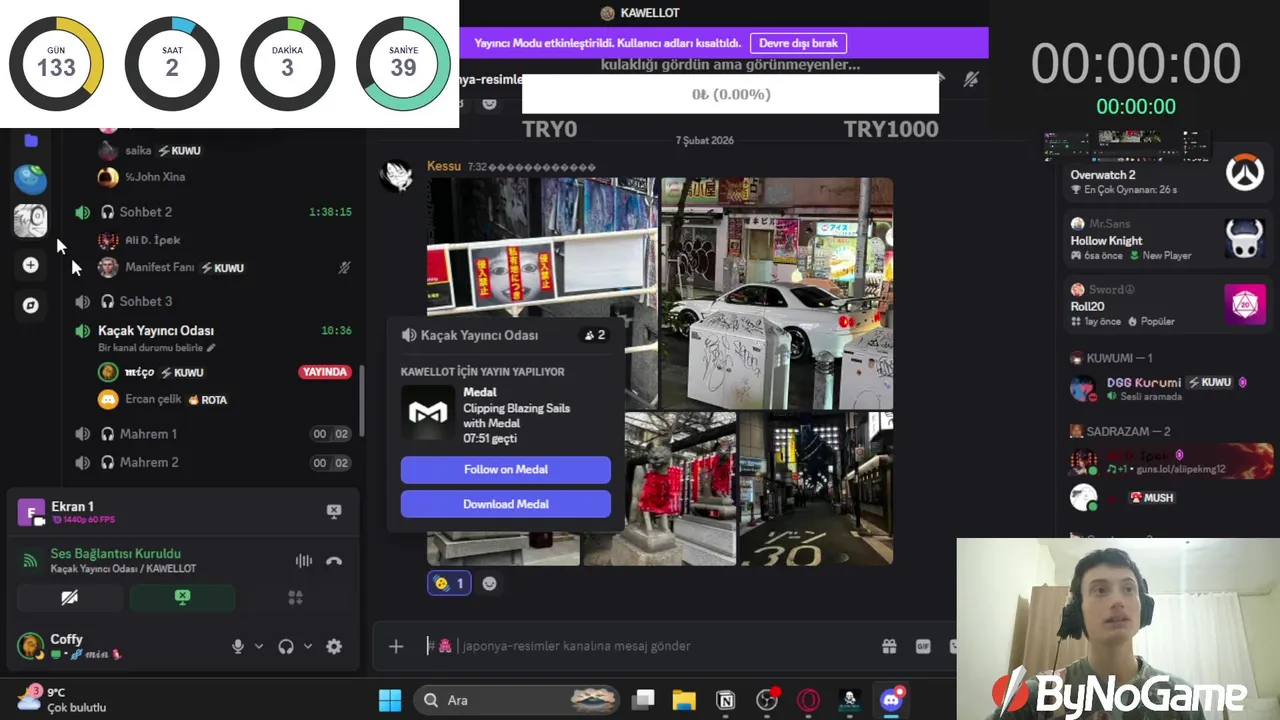Add reaction with smiley face icon
The height and width of the screenshot is (720, 1280).
489,583
